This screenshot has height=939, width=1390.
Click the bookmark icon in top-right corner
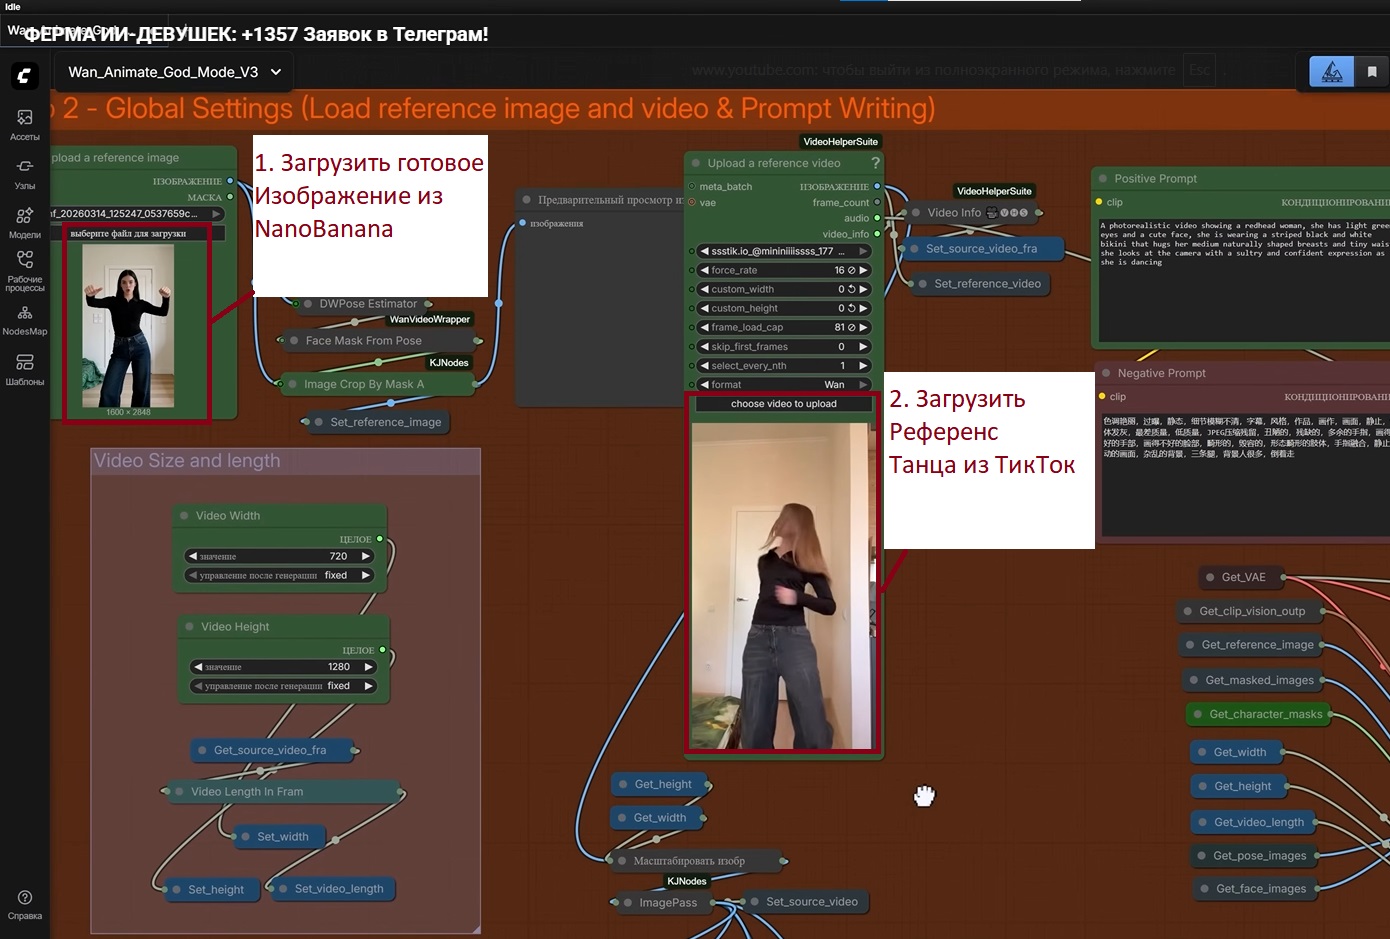point(1372,72)
